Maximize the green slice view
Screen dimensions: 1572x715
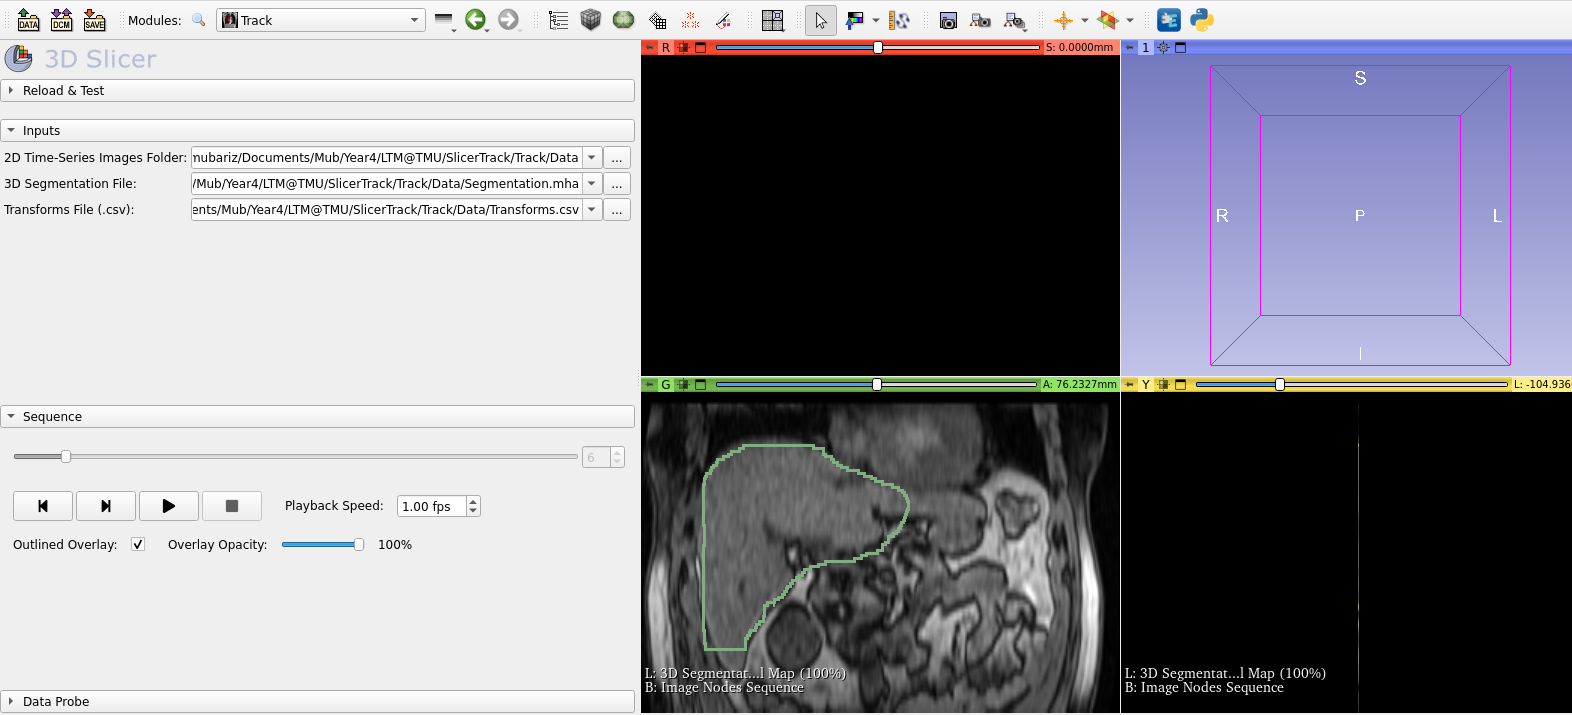click(x=700, y=384)
